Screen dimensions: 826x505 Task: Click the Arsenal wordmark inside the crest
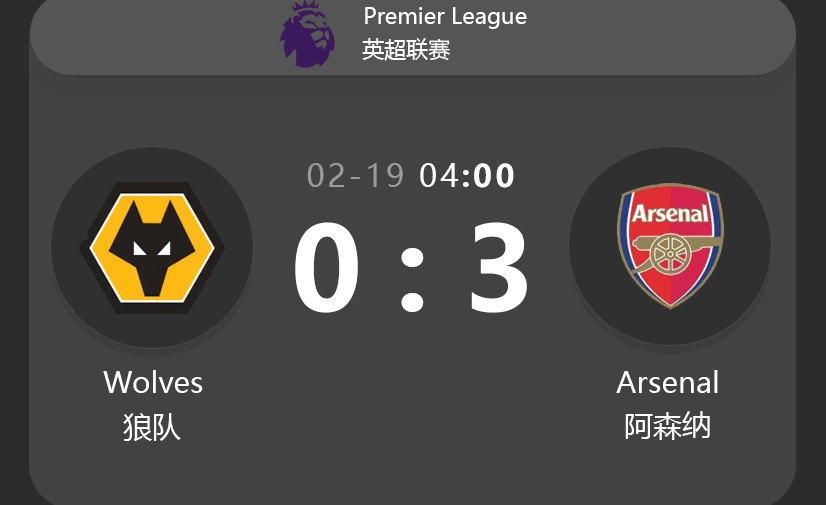(x=670, y=213)
